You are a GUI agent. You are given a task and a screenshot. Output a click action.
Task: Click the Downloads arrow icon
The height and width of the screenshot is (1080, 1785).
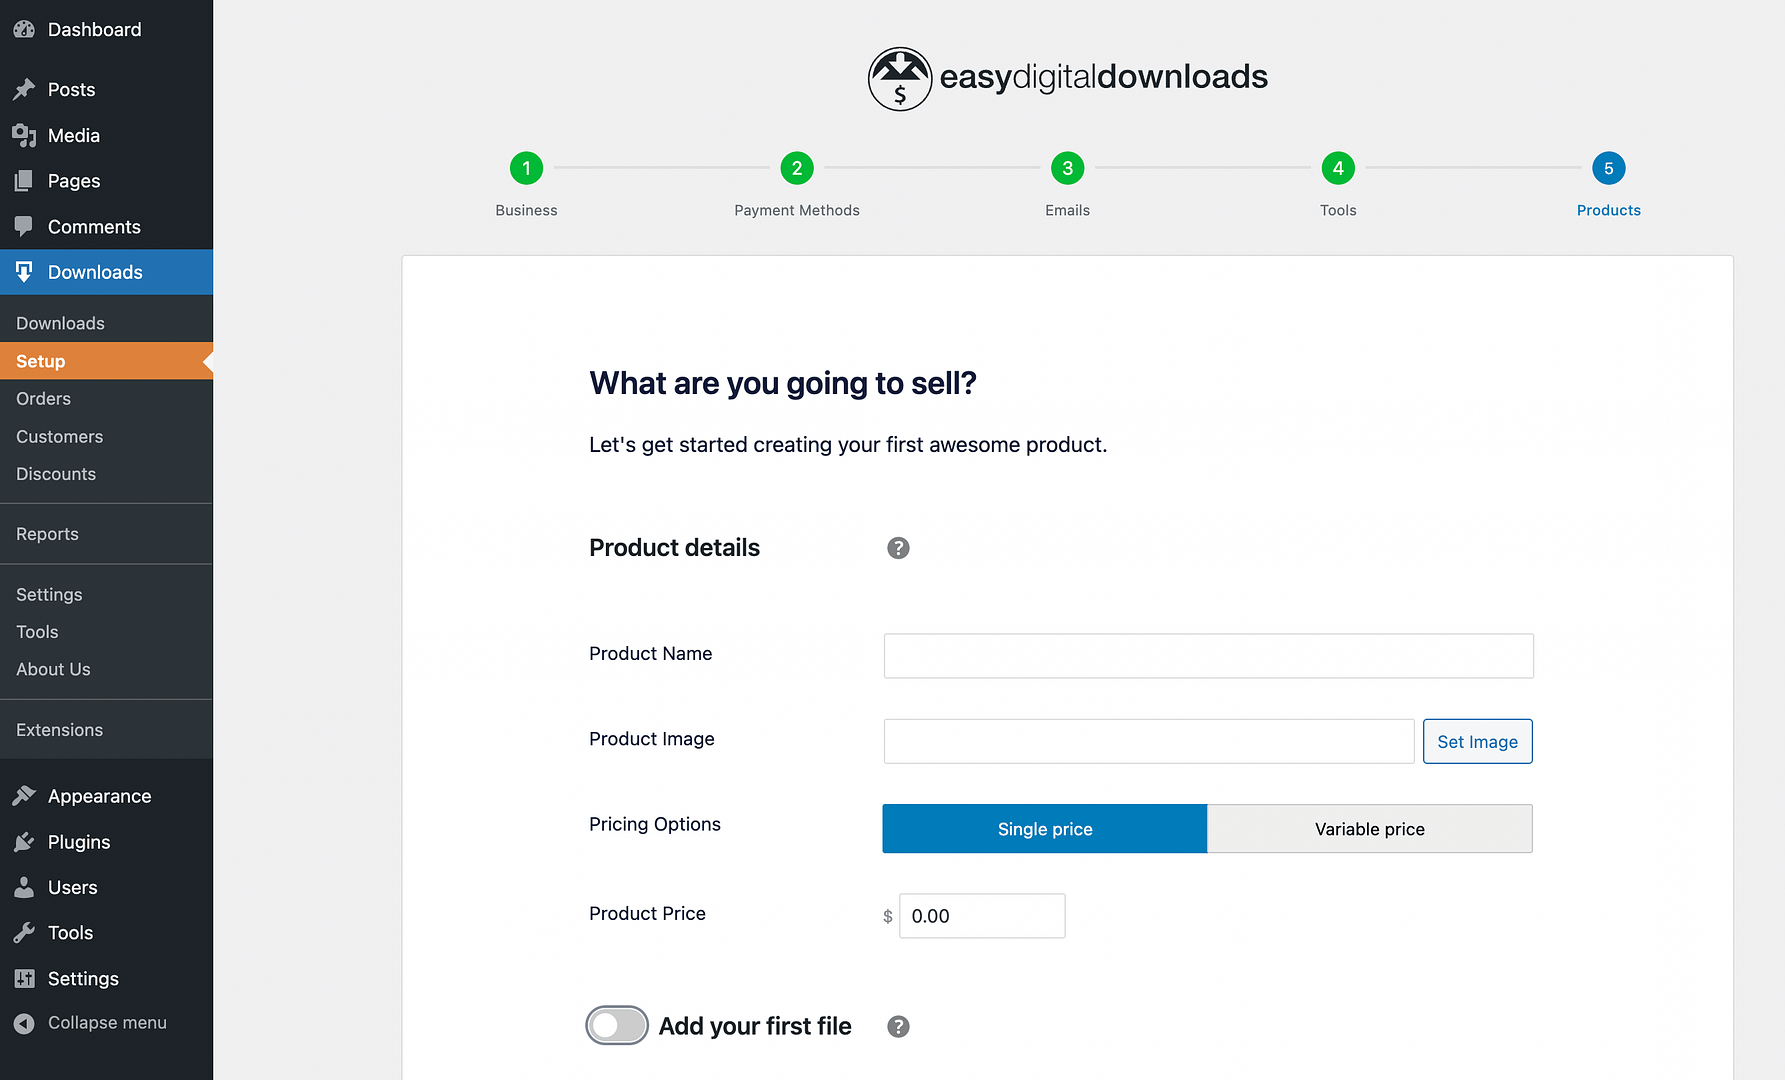[24, 272]
